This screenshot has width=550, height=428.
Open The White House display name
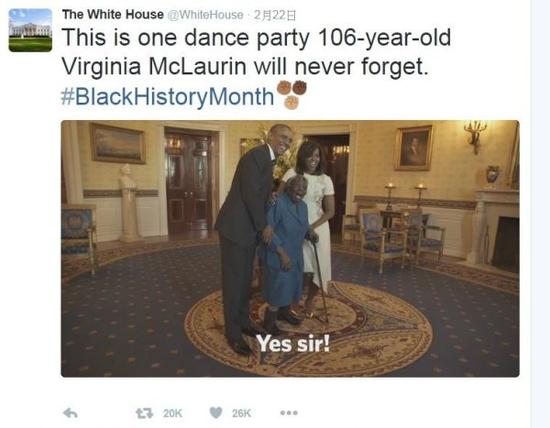pyautogui.click(x=113, y=14)
